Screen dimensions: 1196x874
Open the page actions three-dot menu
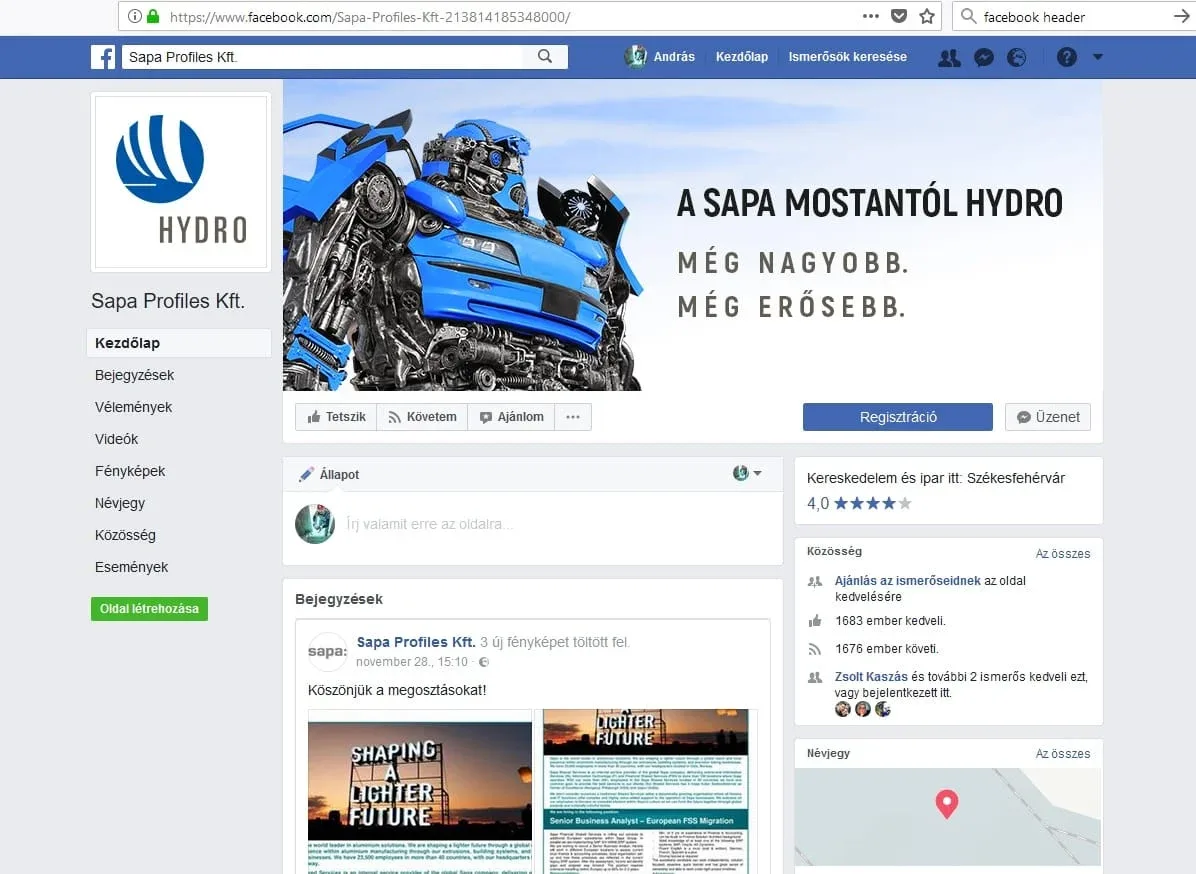click(x=871, y=16)
